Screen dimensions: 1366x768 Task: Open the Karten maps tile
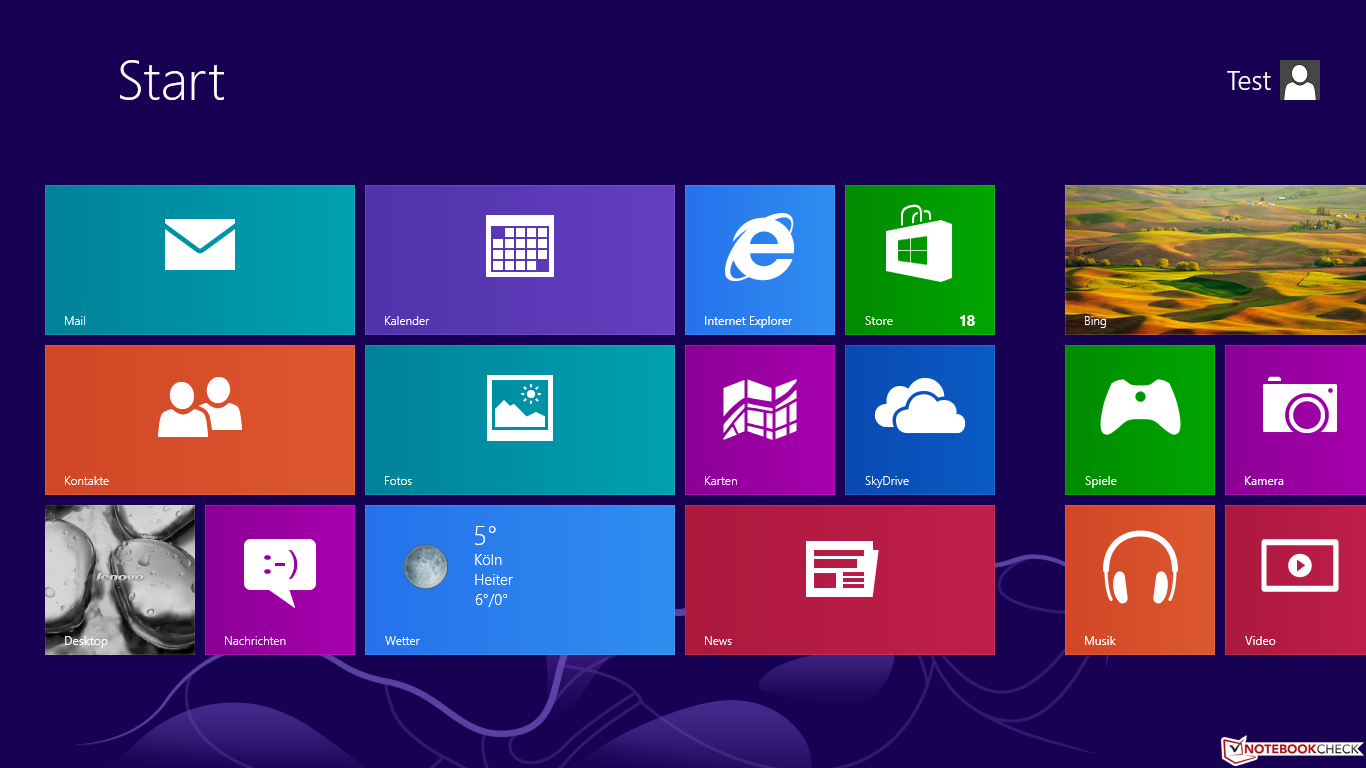tap(760, 420)
